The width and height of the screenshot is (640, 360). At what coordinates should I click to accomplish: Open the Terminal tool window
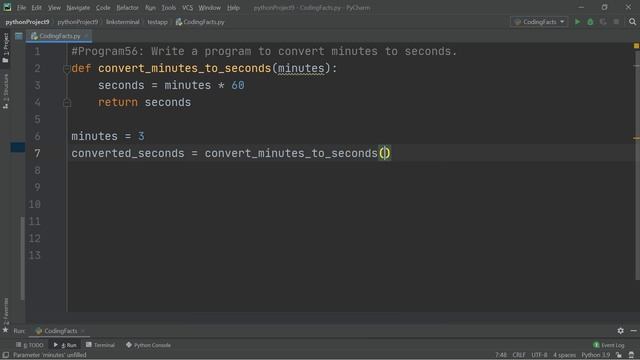pyautogui.click(x=100, y=345)
